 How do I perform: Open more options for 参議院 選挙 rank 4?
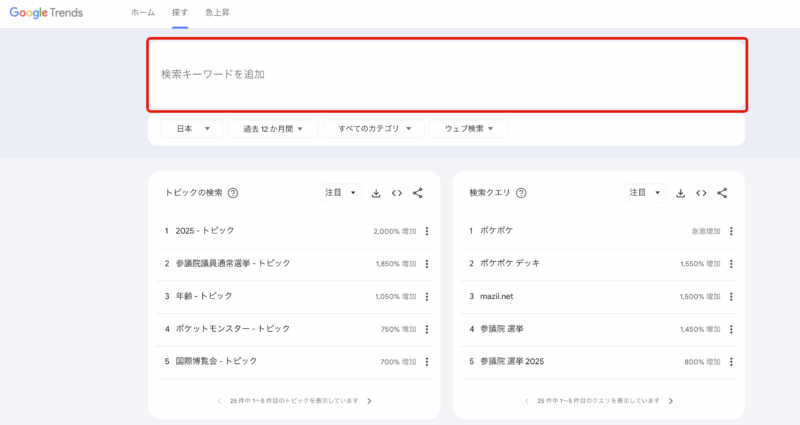(x=731, y=329)
